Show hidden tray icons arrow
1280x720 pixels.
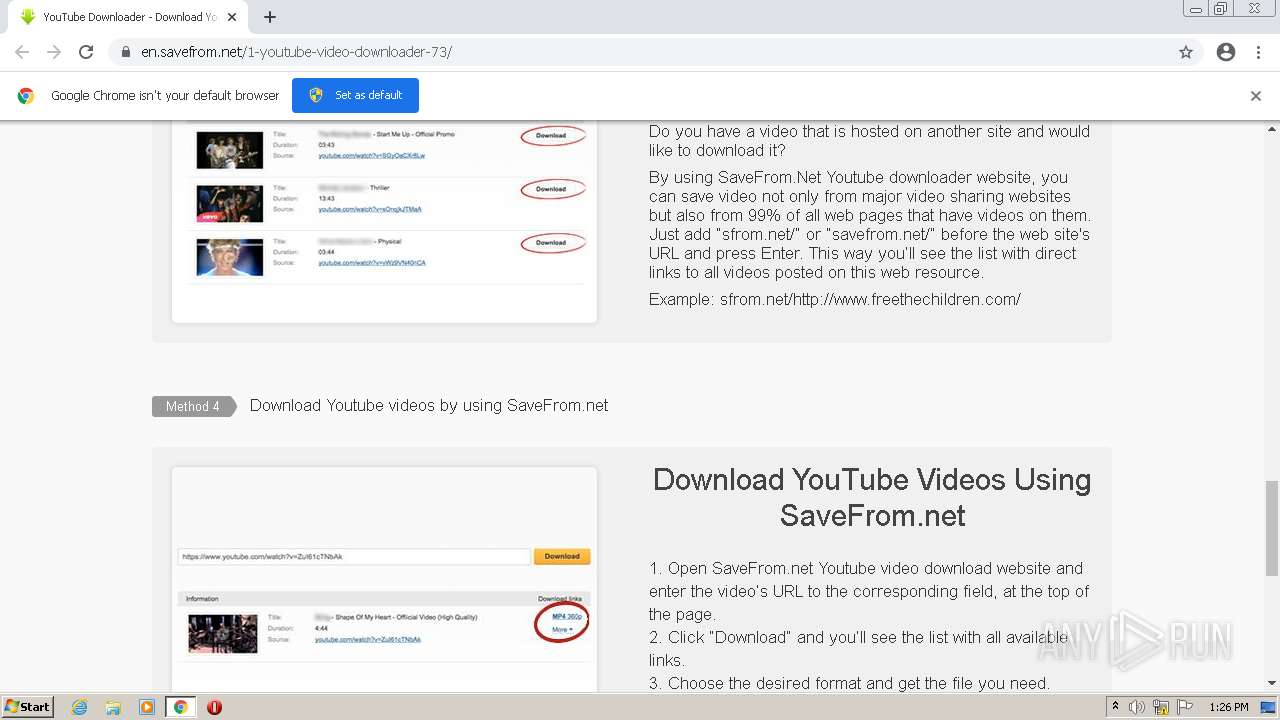[x=1116, y=707]
